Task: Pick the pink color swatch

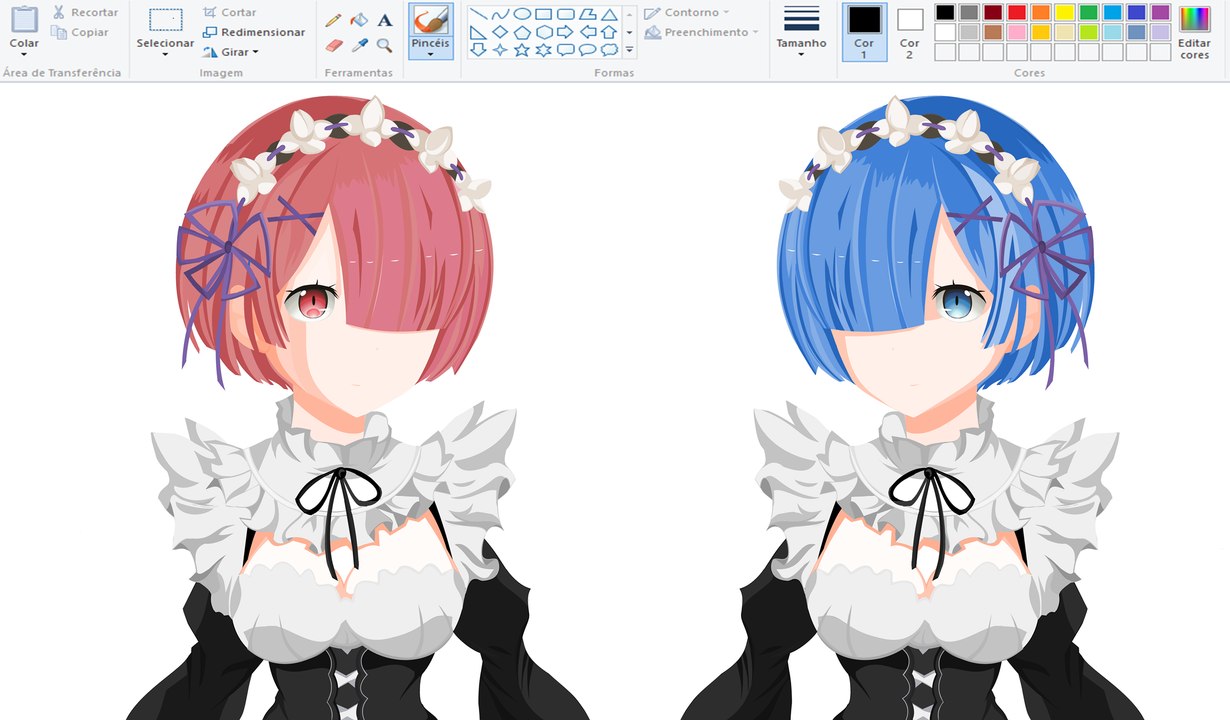Action: pos(1017,32)
